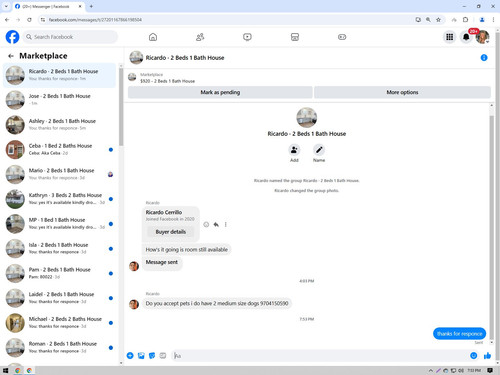
Task: Open the Windows Start button
Action: [x=5, y=370]
